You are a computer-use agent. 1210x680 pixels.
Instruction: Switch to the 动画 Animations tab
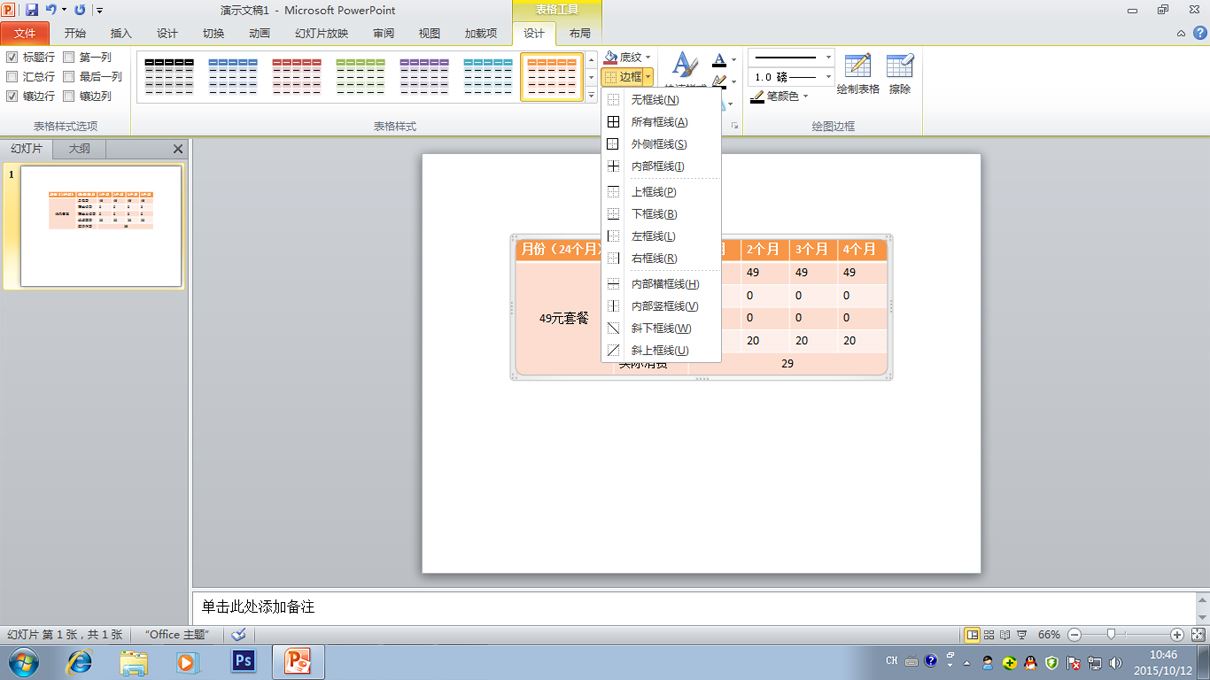pos(259,33)
